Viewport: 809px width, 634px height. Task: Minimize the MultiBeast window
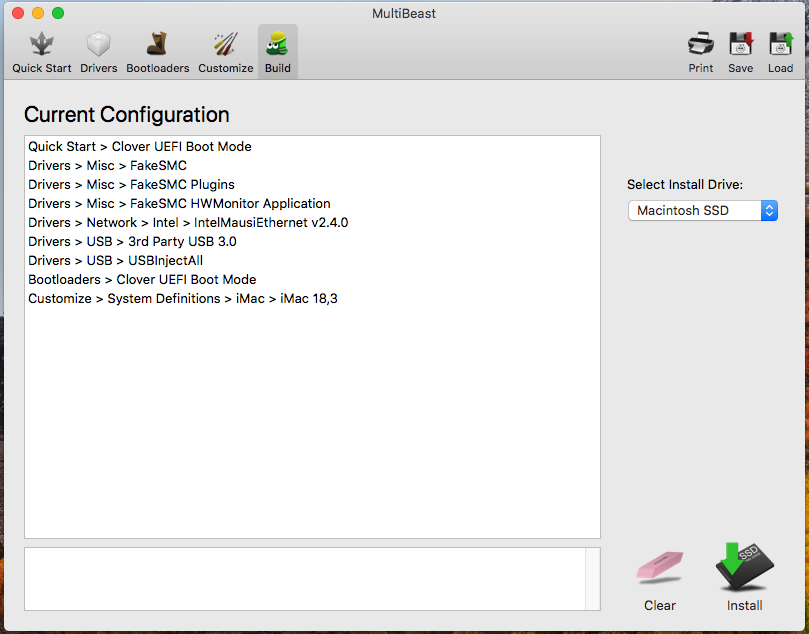[x=38, y=13]
